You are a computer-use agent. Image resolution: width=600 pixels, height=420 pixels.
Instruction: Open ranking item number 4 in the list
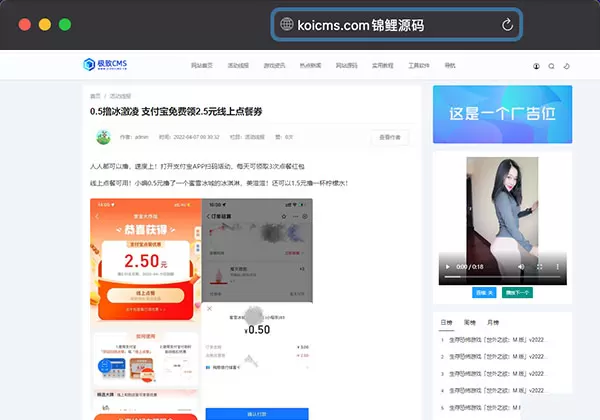coord(497,391)
